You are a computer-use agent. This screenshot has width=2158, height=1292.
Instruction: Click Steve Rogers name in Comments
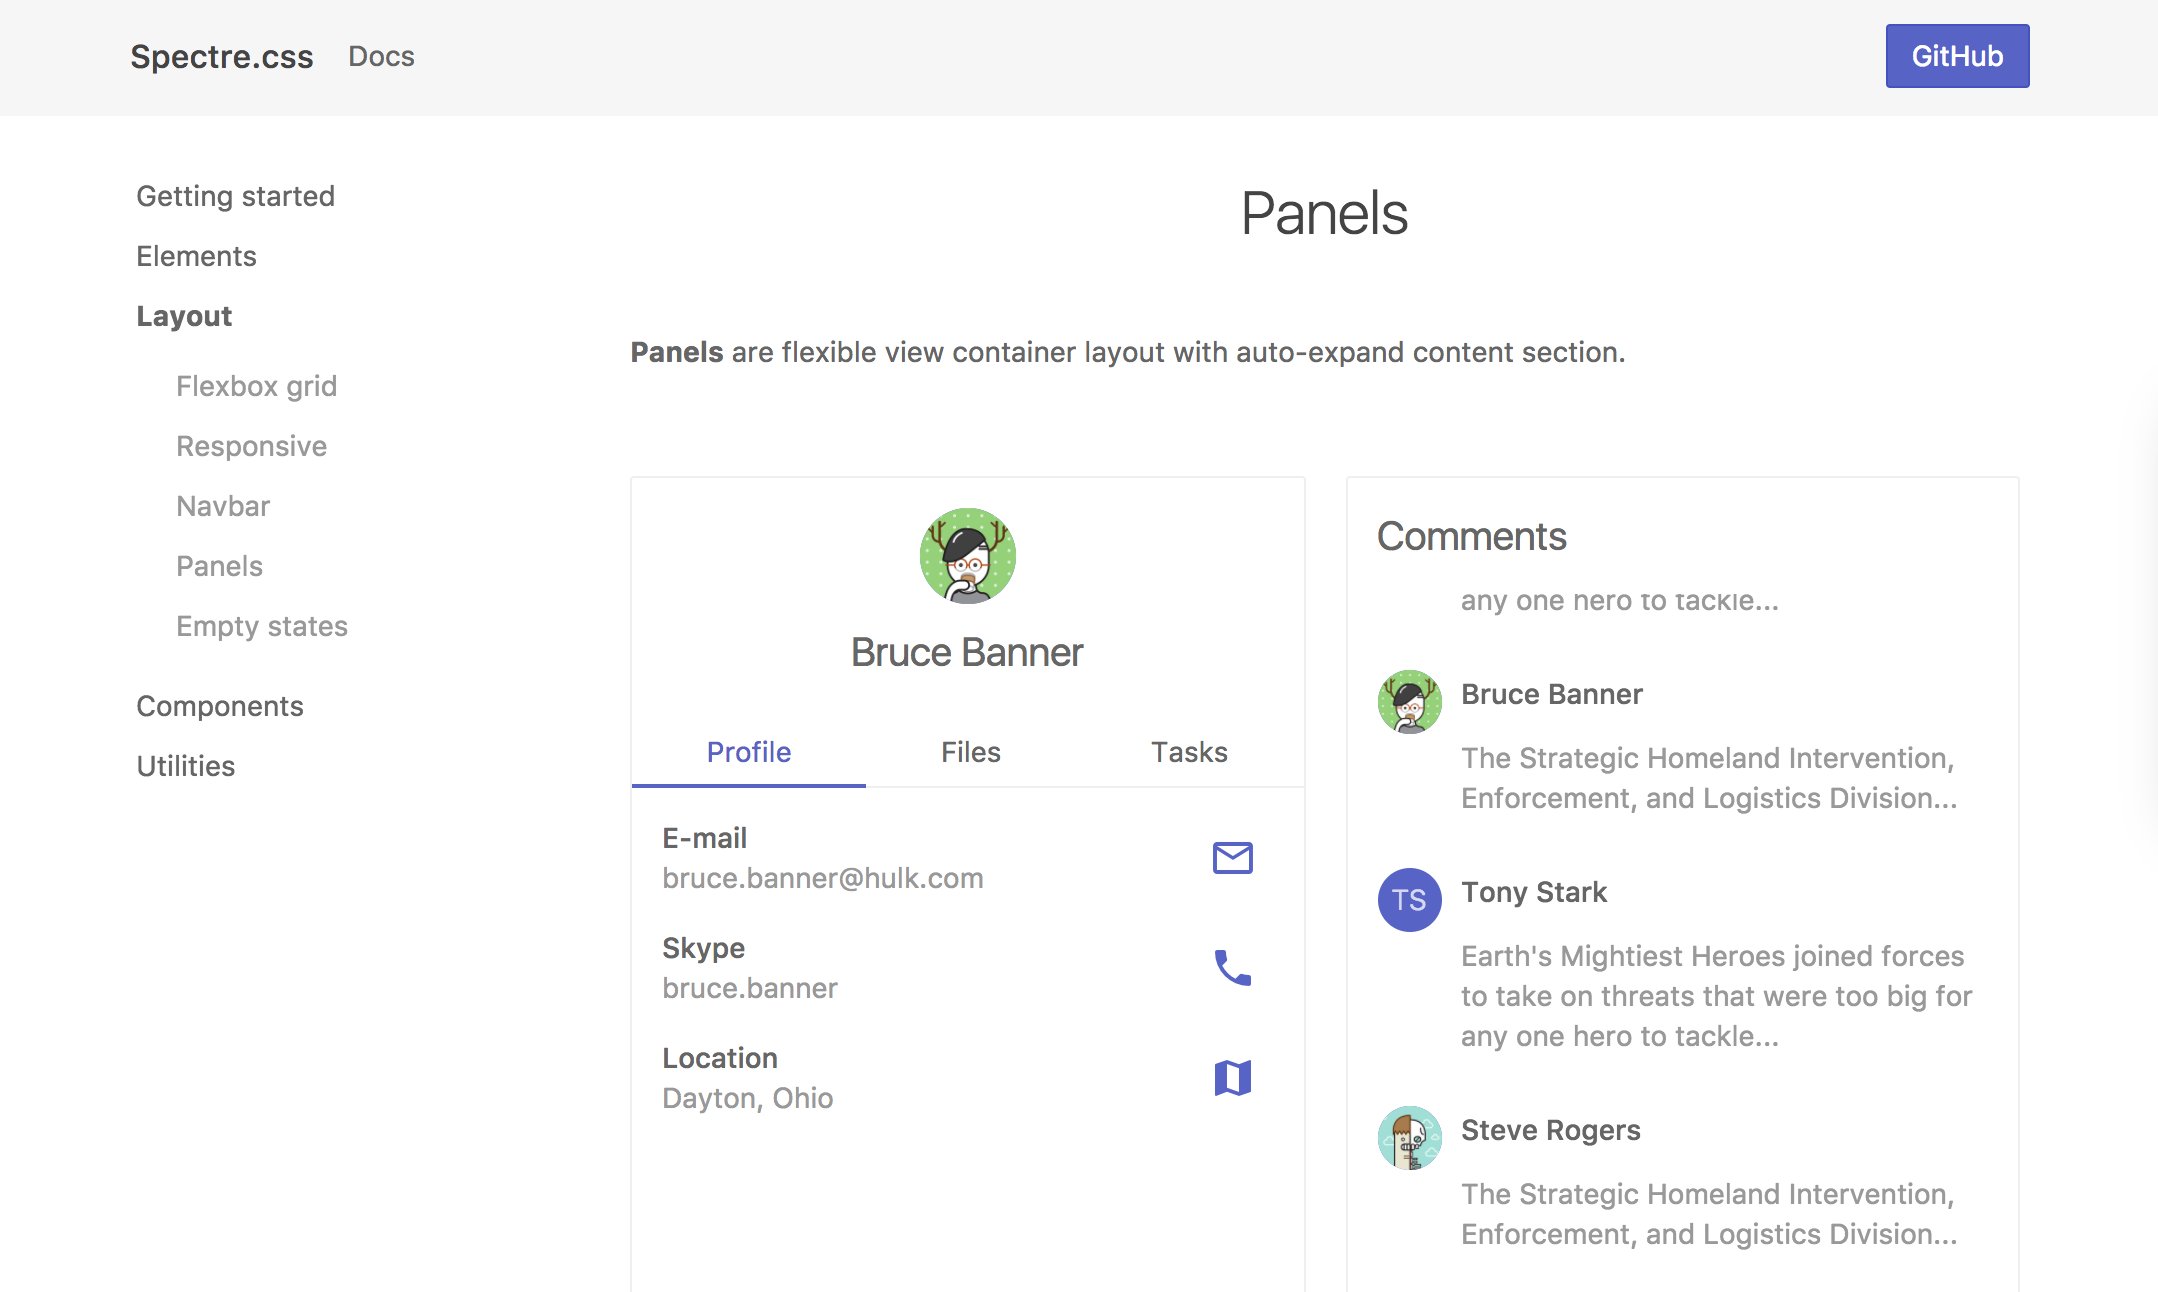(1551, 1130)
